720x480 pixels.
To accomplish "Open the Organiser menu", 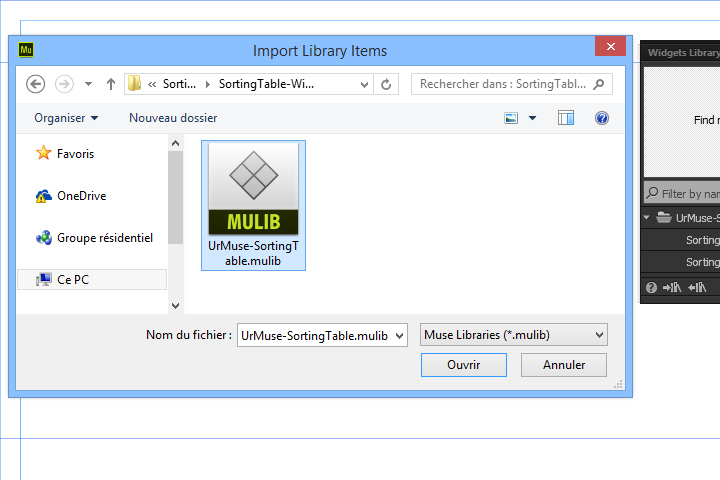I will point(66,118).
